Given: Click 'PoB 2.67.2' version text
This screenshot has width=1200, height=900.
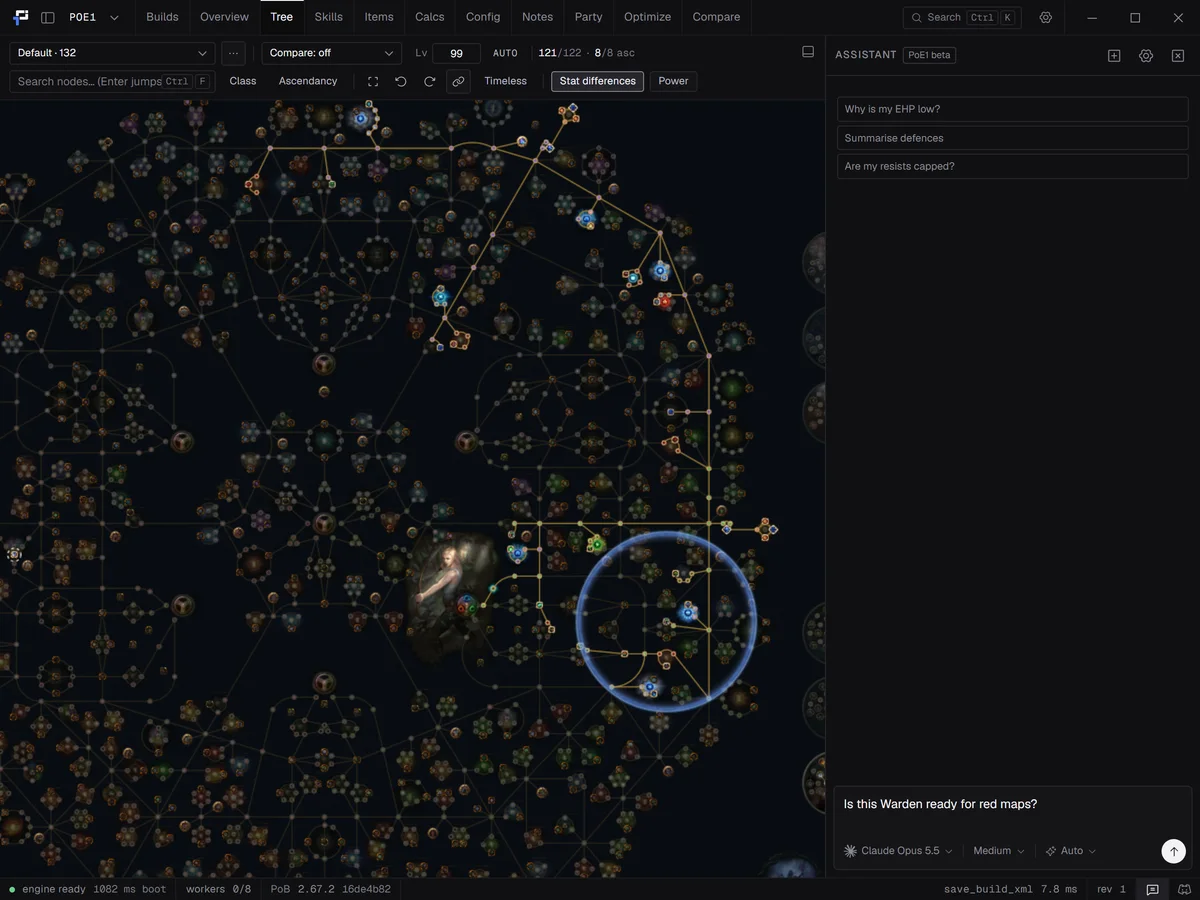Looking at the screenshot, I should tap(304, 889).
